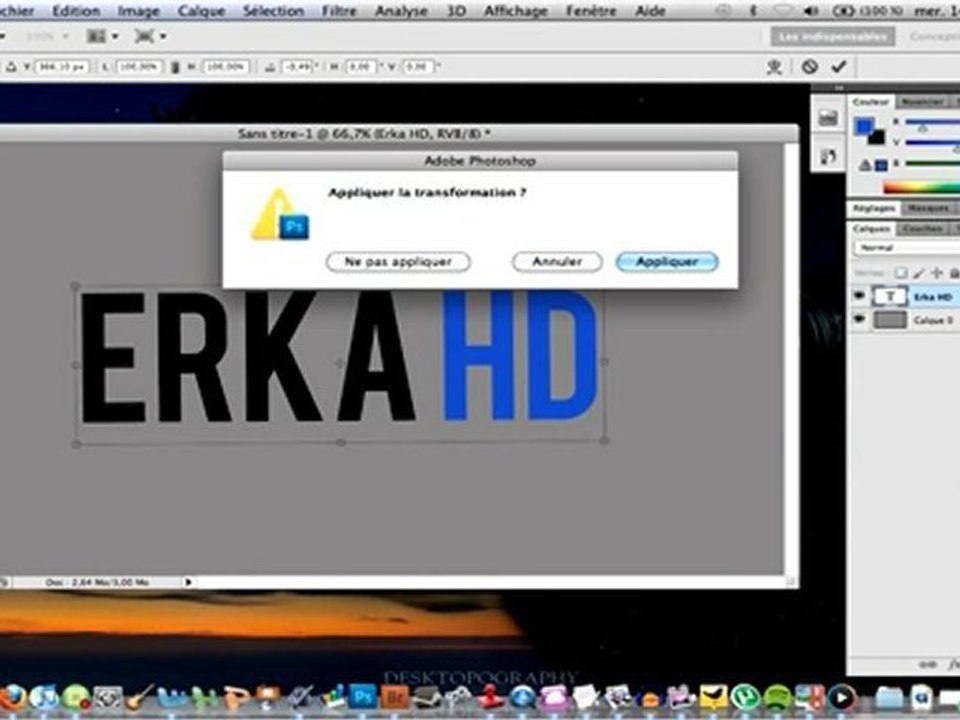This screenshot has height=720, width=960.
Task: Open the history panel icon in dock
Action: click(828, 118)
